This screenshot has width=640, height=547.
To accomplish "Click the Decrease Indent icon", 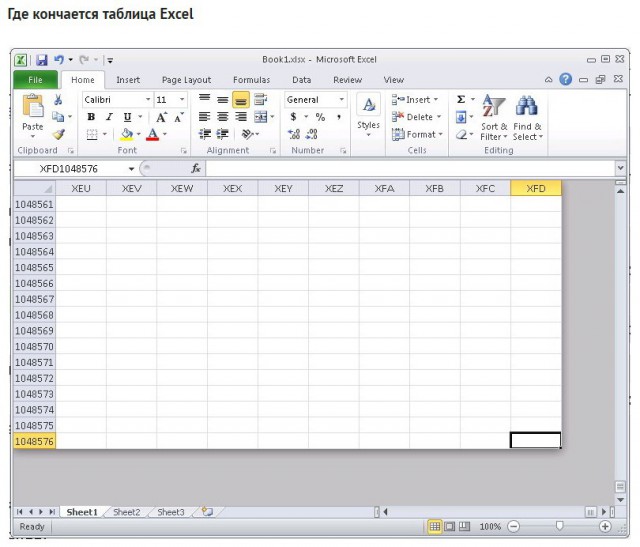I will pos(204,134).
